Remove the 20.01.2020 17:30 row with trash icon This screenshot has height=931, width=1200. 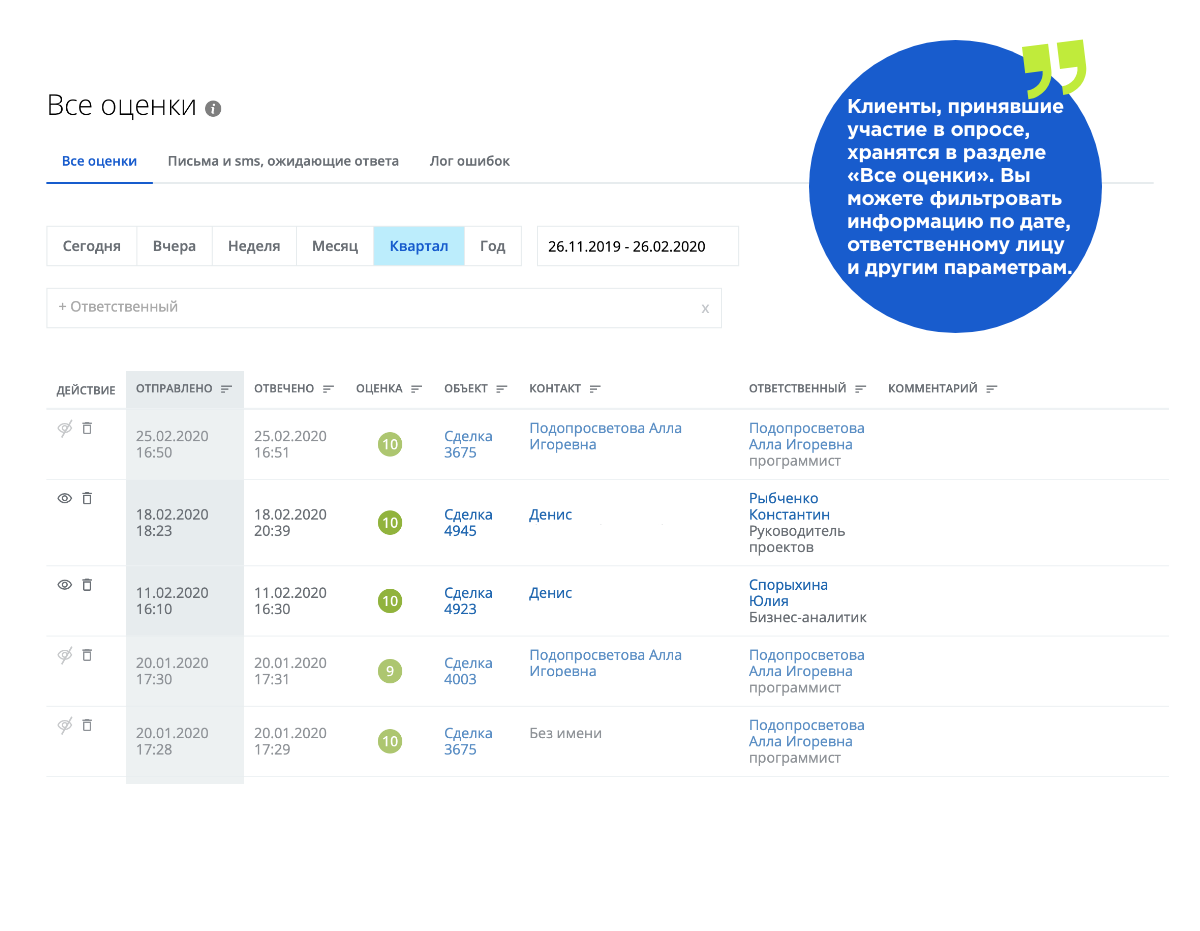point(87,655)
